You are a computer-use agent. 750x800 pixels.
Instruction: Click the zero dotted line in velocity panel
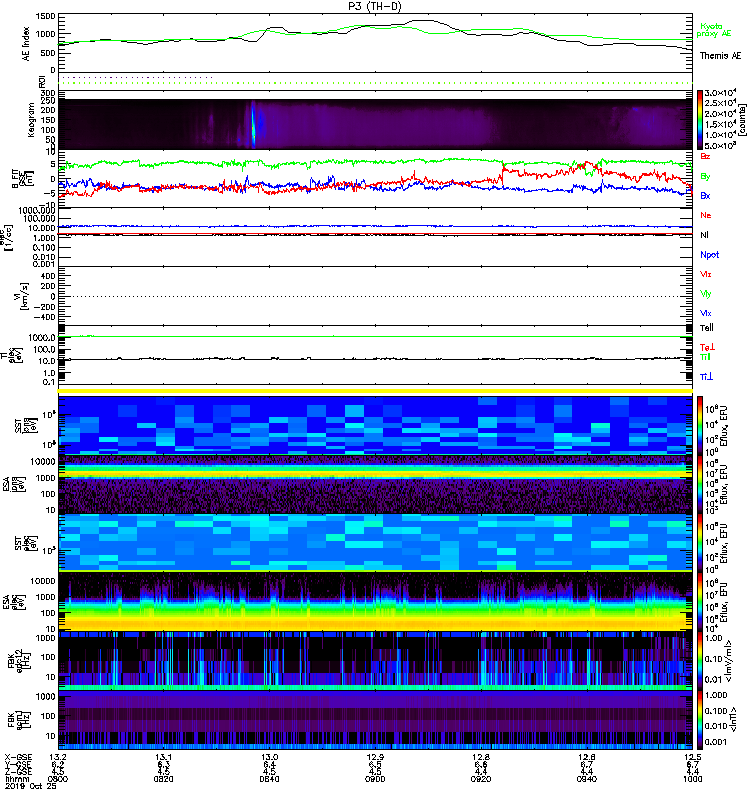(376, 296)
